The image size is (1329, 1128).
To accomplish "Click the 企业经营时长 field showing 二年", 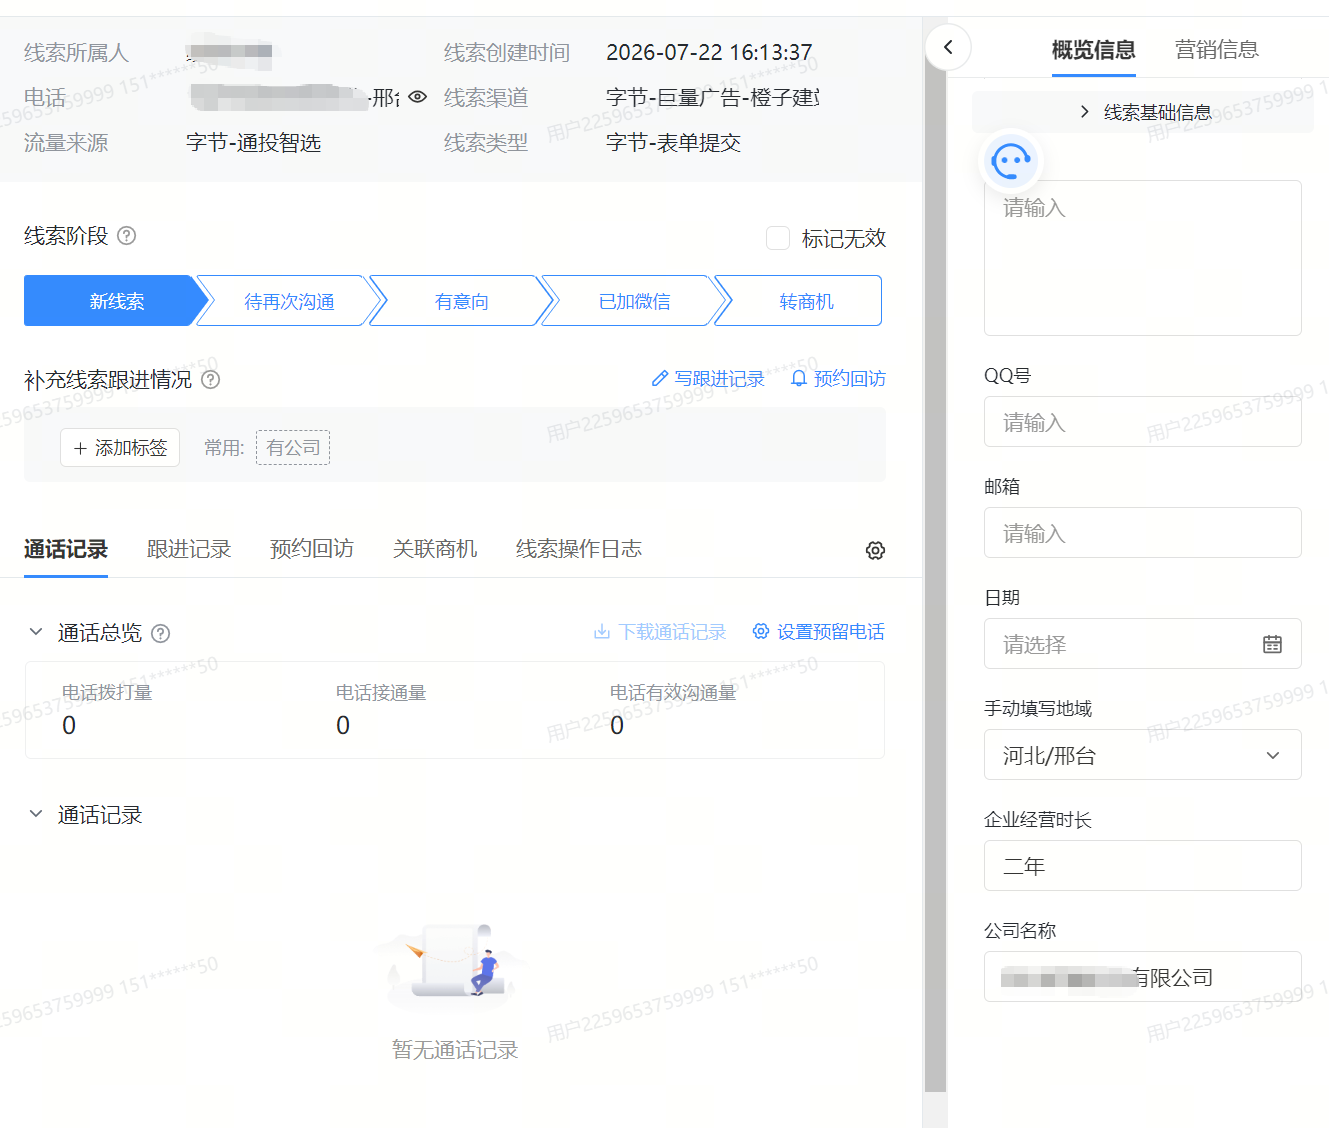I will 1143,866.
